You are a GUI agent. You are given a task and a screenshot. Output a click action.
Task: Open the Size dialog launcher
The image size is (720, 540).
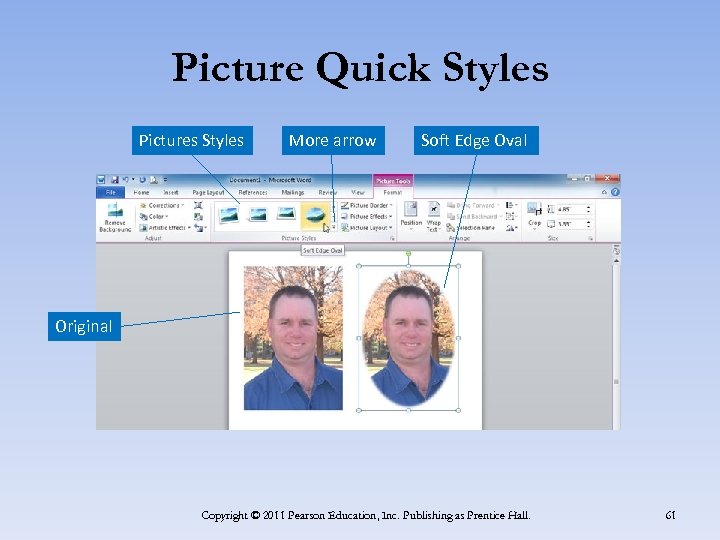click(591, 238)
